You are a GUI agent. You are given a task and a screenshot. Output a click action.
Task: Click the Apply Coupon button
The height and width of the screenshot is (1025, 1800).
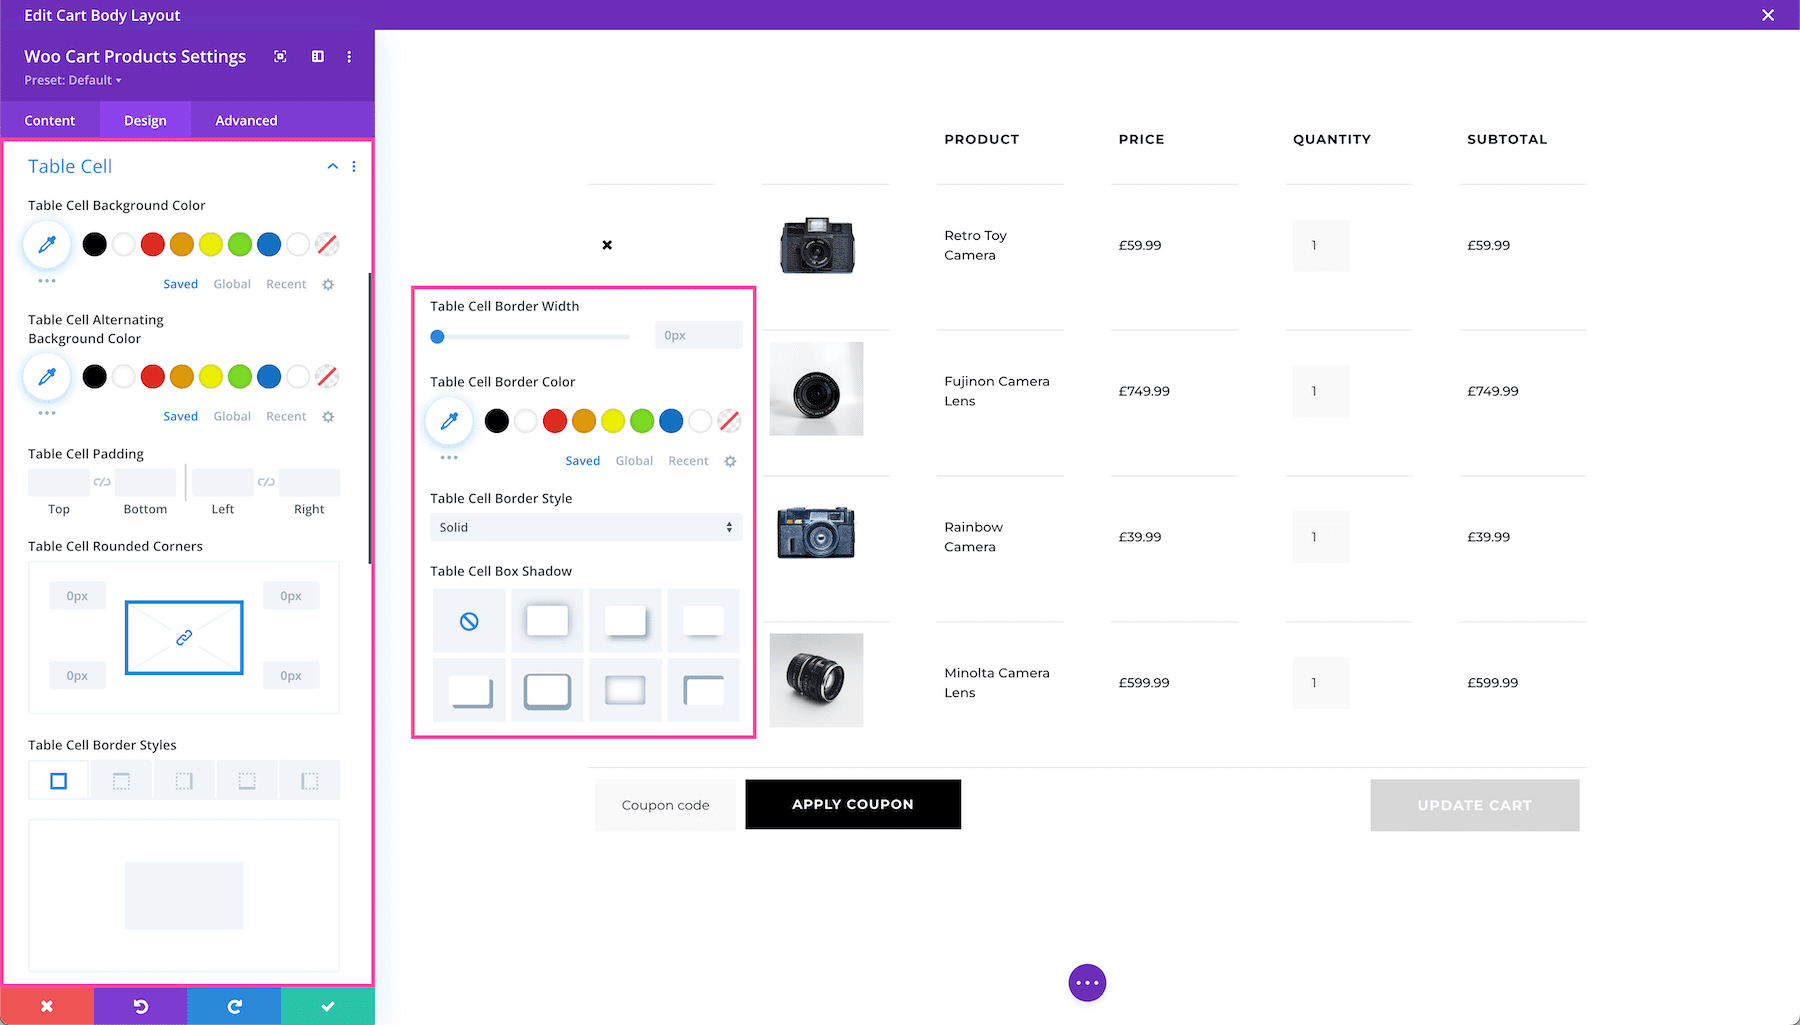(x=852, y=804)
